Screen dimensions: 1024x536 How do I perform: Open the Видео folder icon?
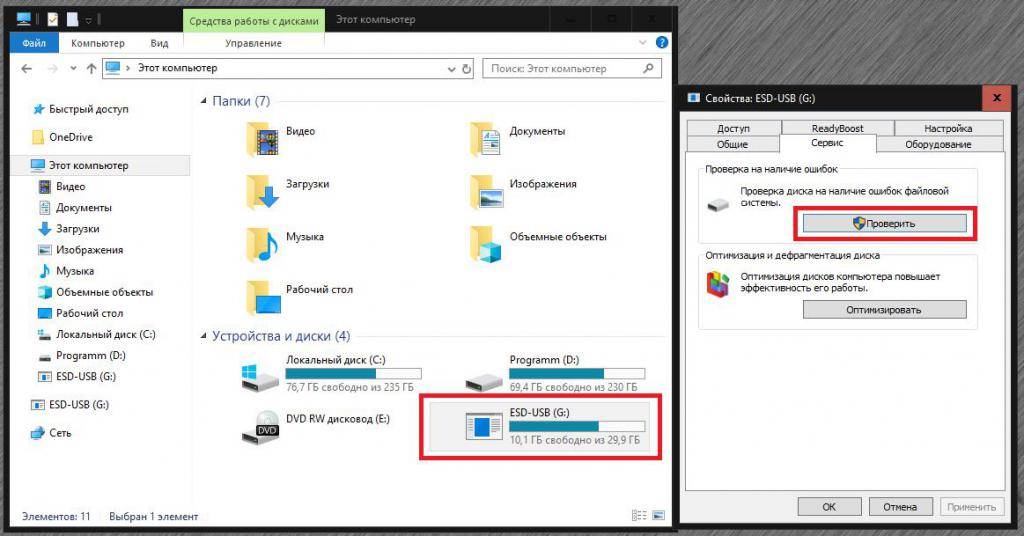coord(264,140)
